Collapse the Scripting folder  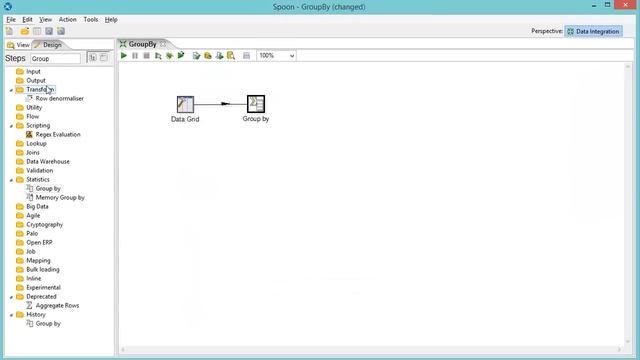click(x=11, y=126)
